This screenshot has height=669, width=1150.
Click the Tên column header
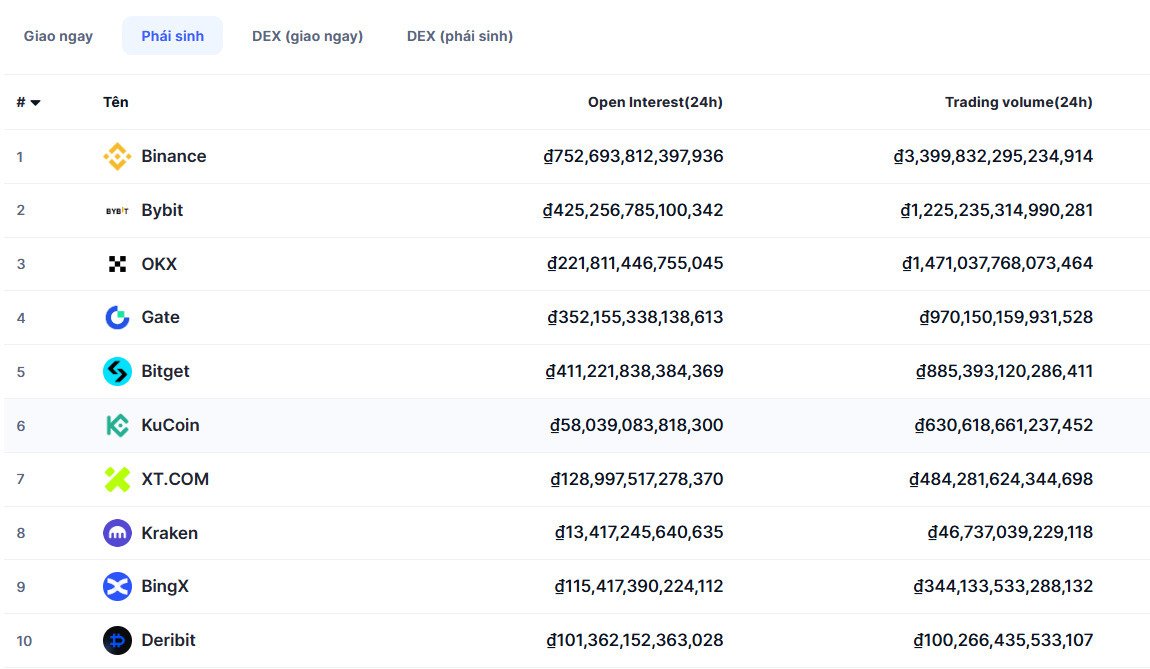(115, 102)
